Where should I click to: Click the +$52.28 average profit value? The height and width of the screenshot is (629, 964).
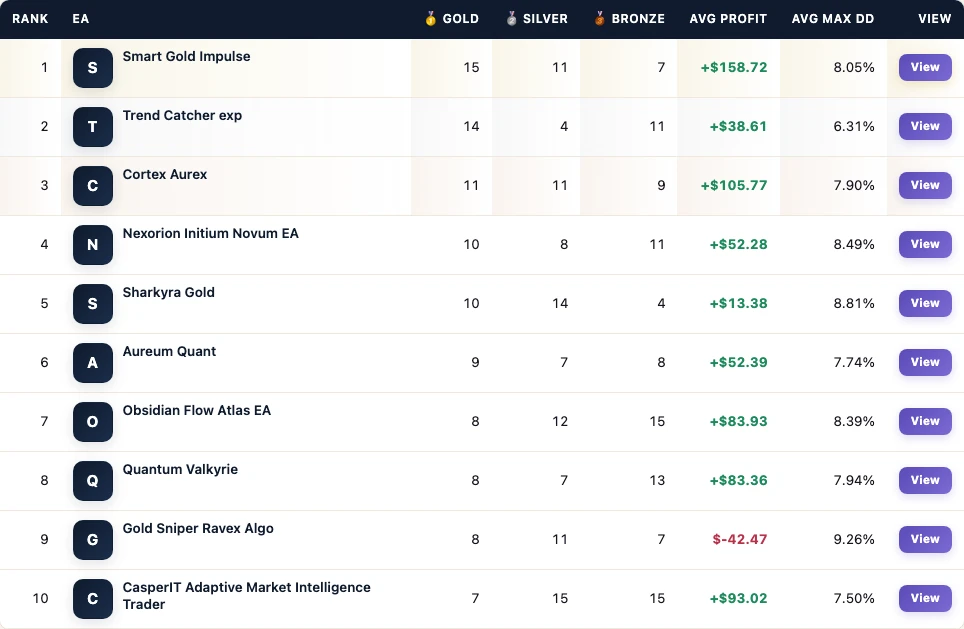pos(738,245)
